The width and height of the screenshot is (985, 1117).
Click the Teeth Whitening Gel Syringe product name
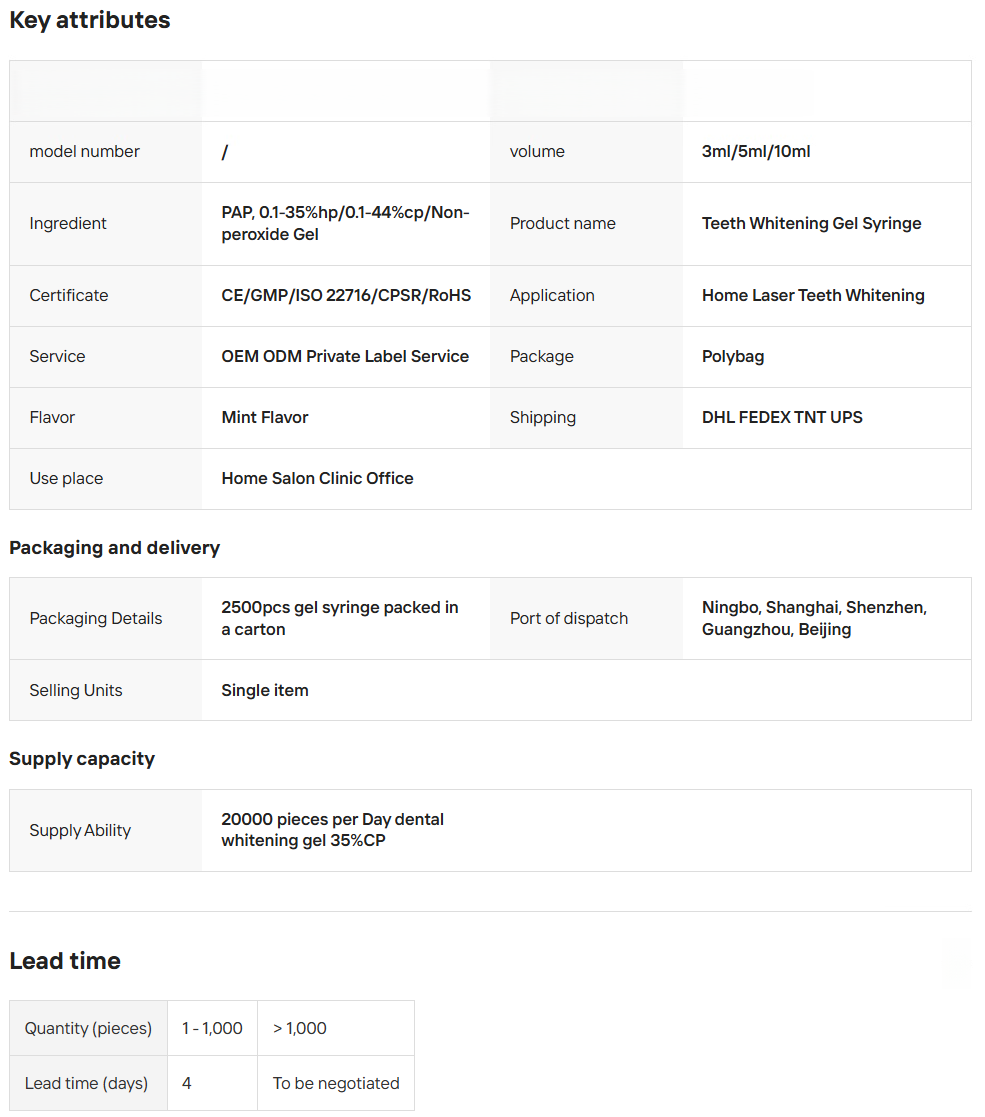point(811,223)
